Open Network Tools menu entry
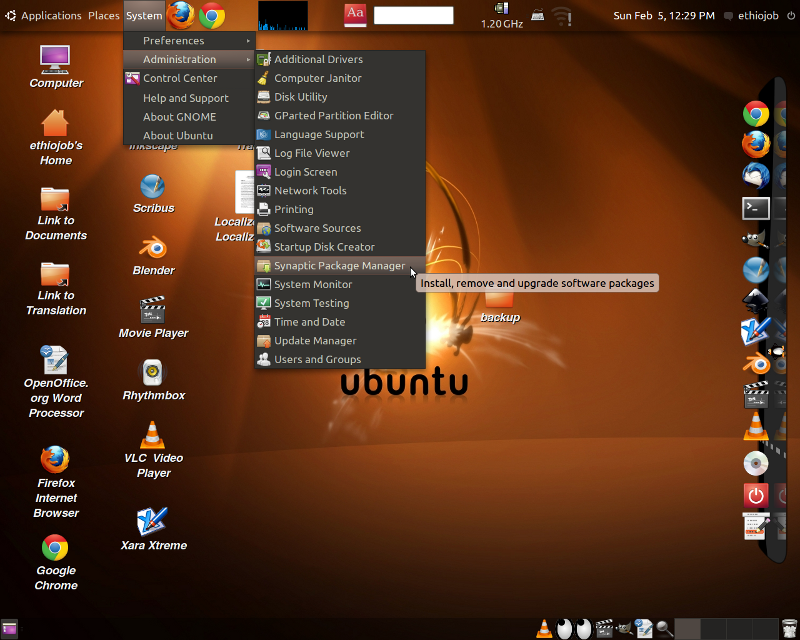 pos(340,191)
